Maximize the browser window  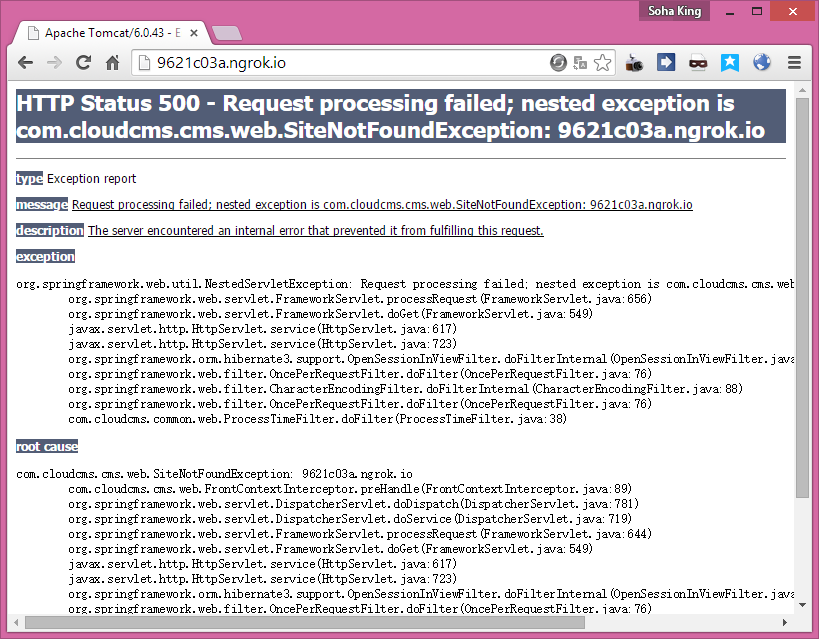pos(757,11)
